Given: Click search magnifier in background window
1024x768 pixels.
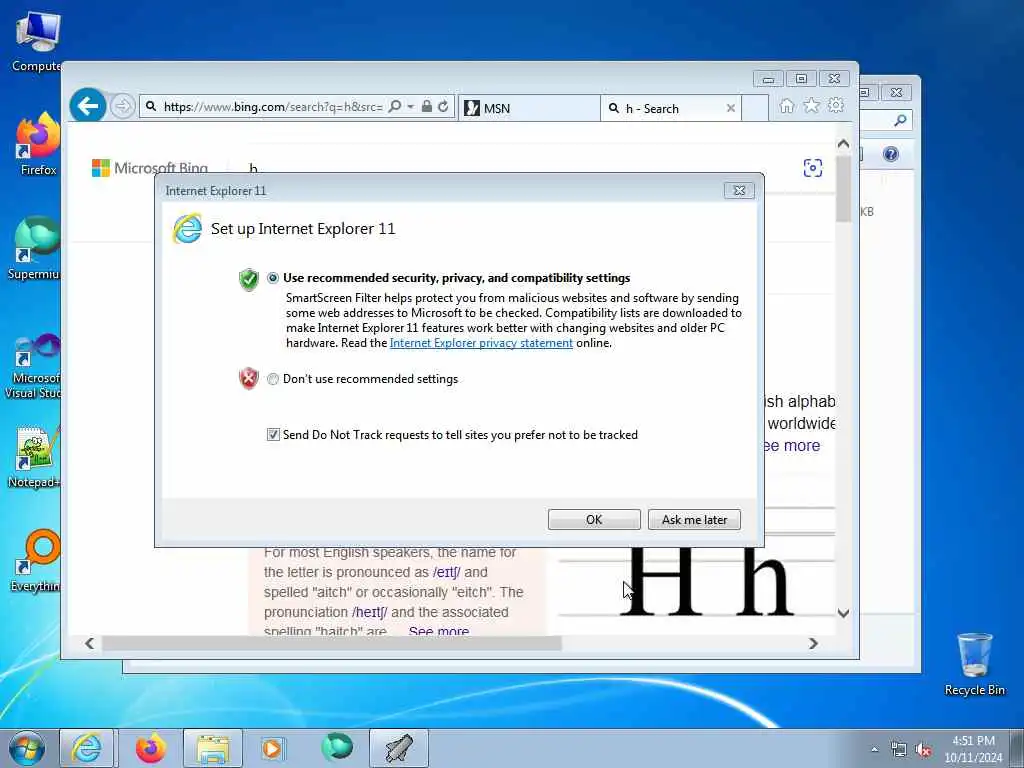Looking at the screenshot, I should click(x=900, y=120).
